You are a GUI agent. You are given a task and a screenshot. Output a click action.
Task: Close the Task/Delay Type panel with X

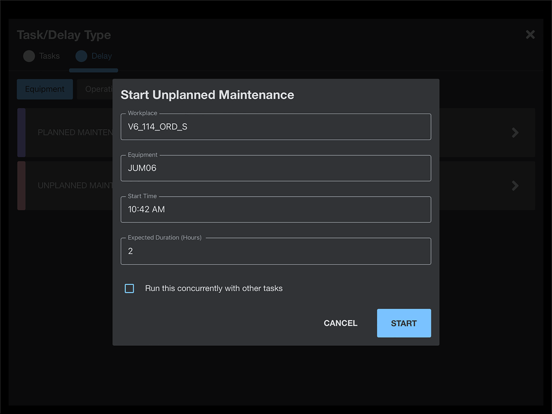point(530,34)
